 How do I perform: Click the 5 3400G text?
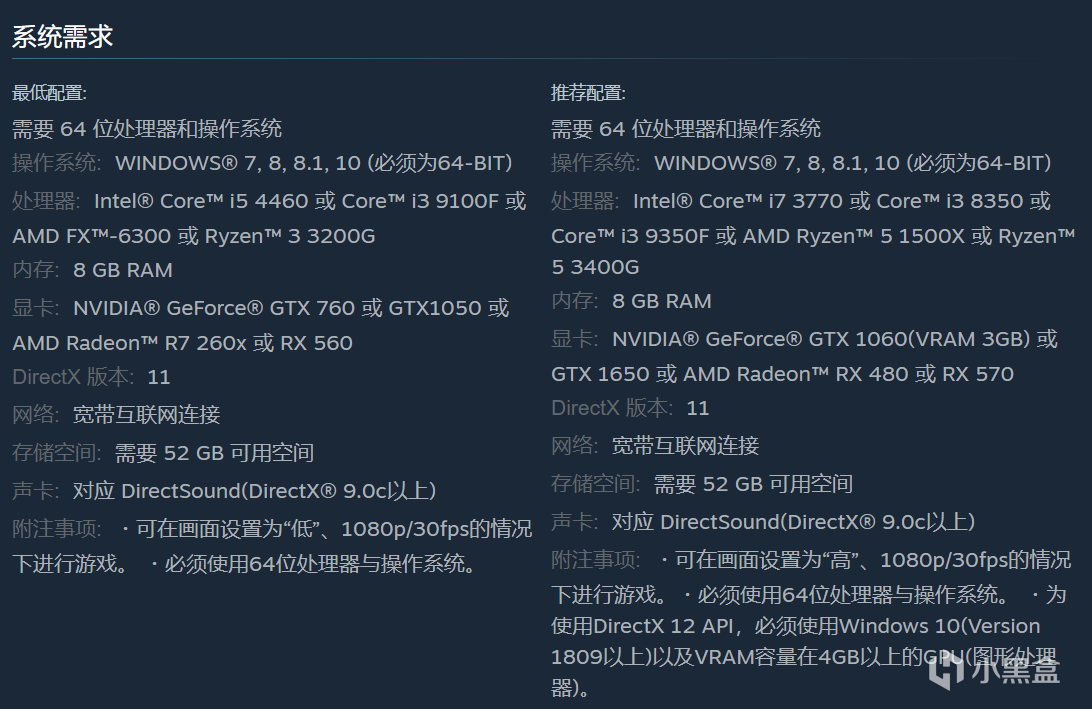pos(595,267)
